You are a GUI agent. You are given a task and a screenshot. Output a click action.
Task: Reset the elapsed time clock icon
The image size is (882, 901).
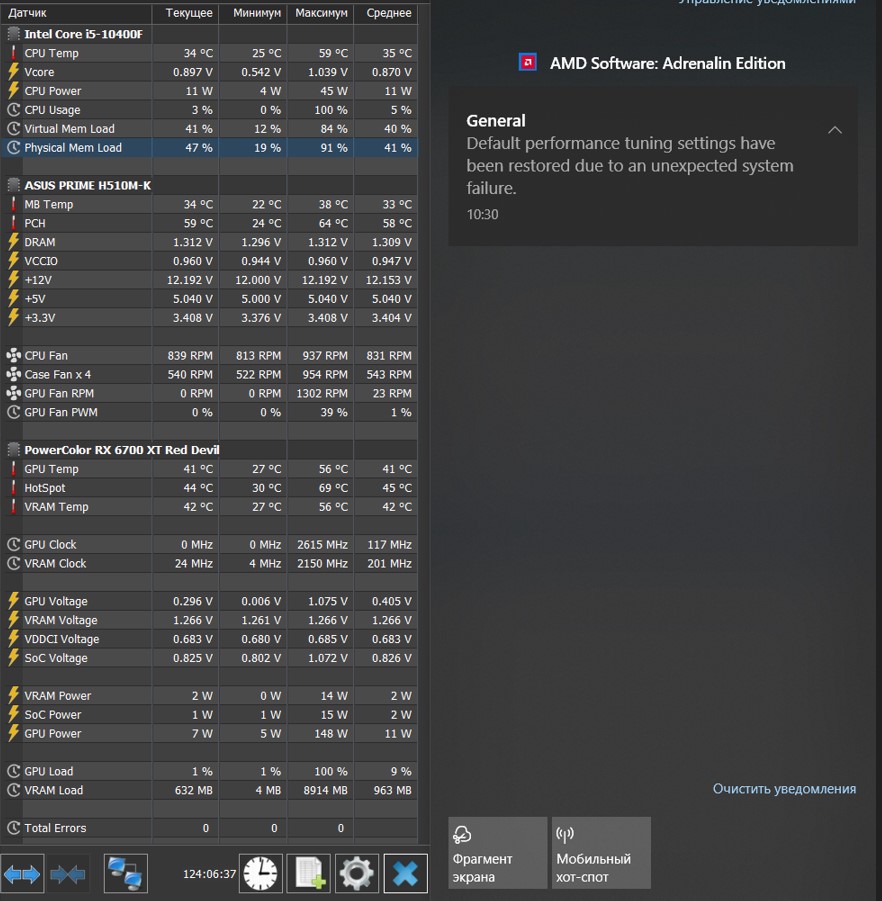(x=261, y=874)
